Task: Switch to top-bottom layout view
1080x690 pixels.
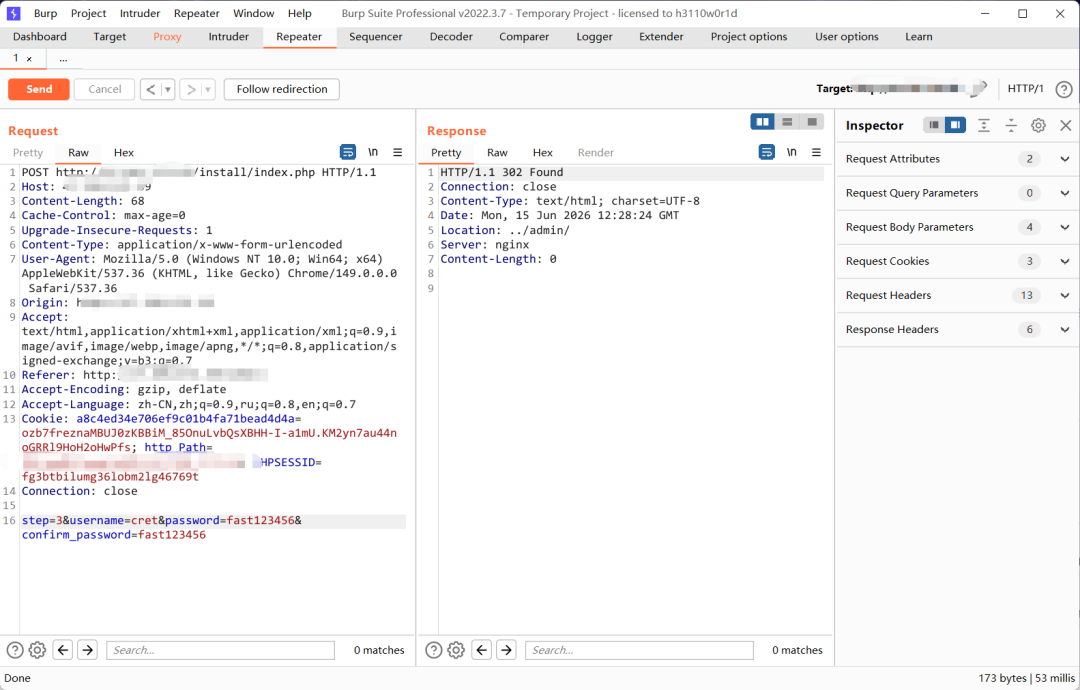Action: (x=787, y=122)
